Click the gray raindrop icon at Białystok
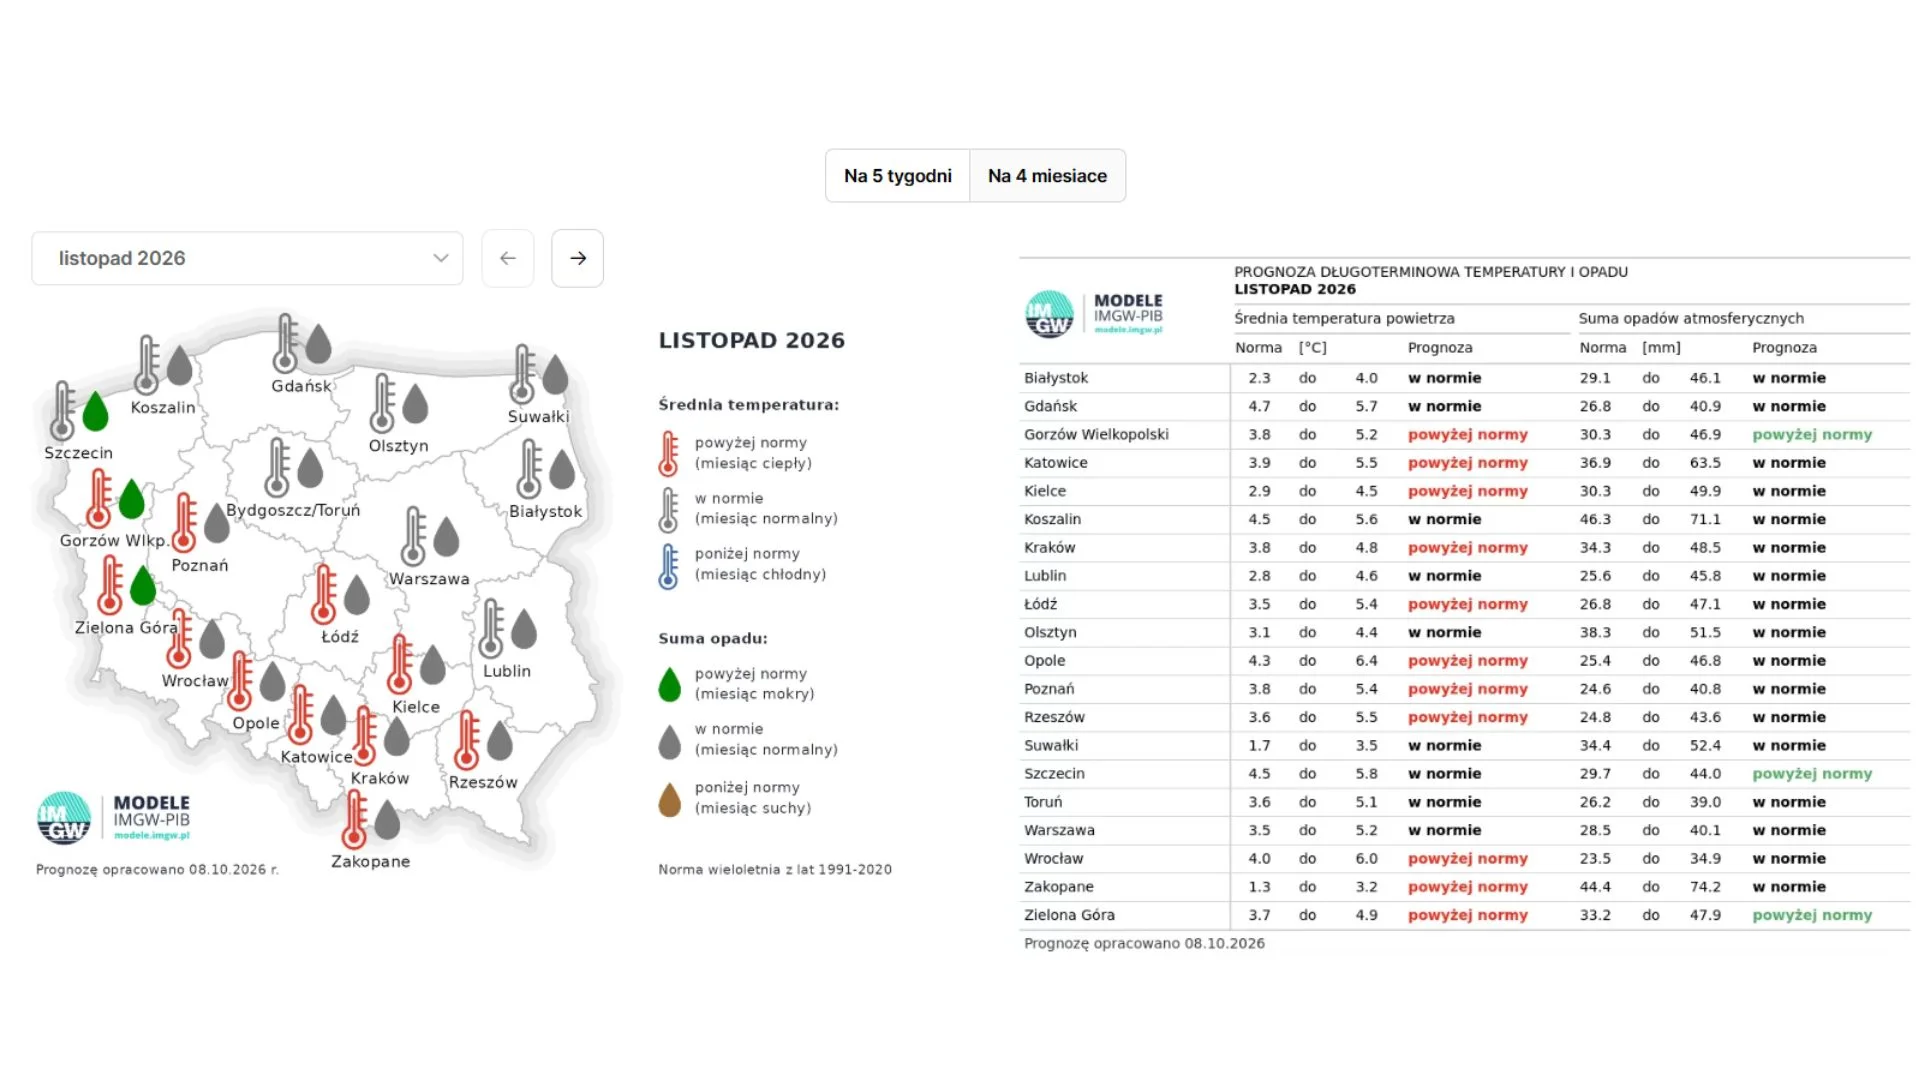The height and width of the screenshot is (1080, 1920). pos(562,469)
